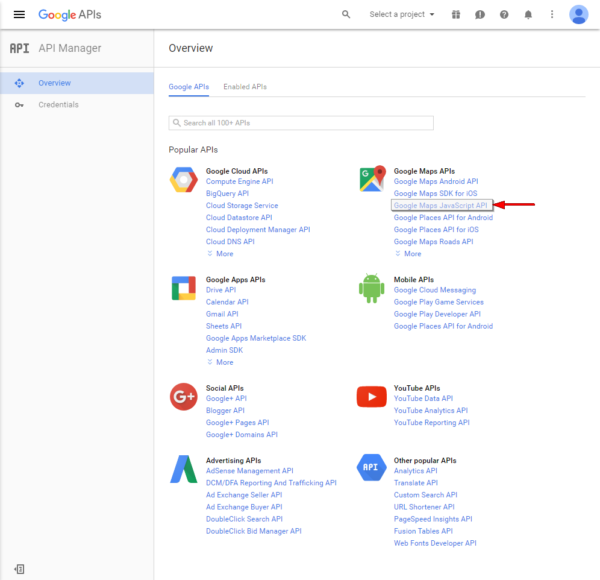Click the Google+ Social APIs icon
Image resolution: width=600 pixels, height=580 pixels.
[x=184, y=397]
